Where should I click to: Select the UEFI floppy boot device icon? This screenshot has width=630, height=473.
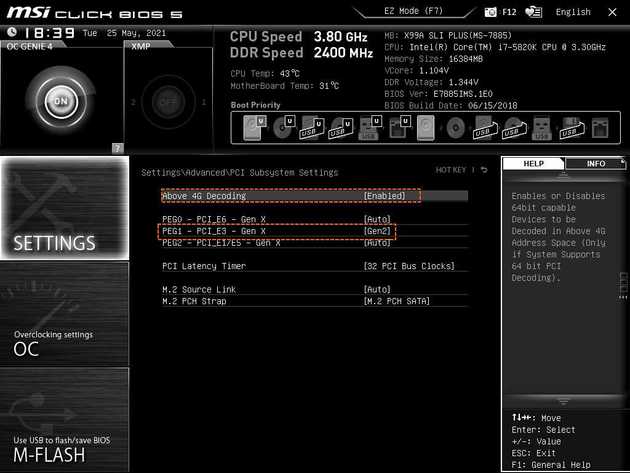[399, 127]
